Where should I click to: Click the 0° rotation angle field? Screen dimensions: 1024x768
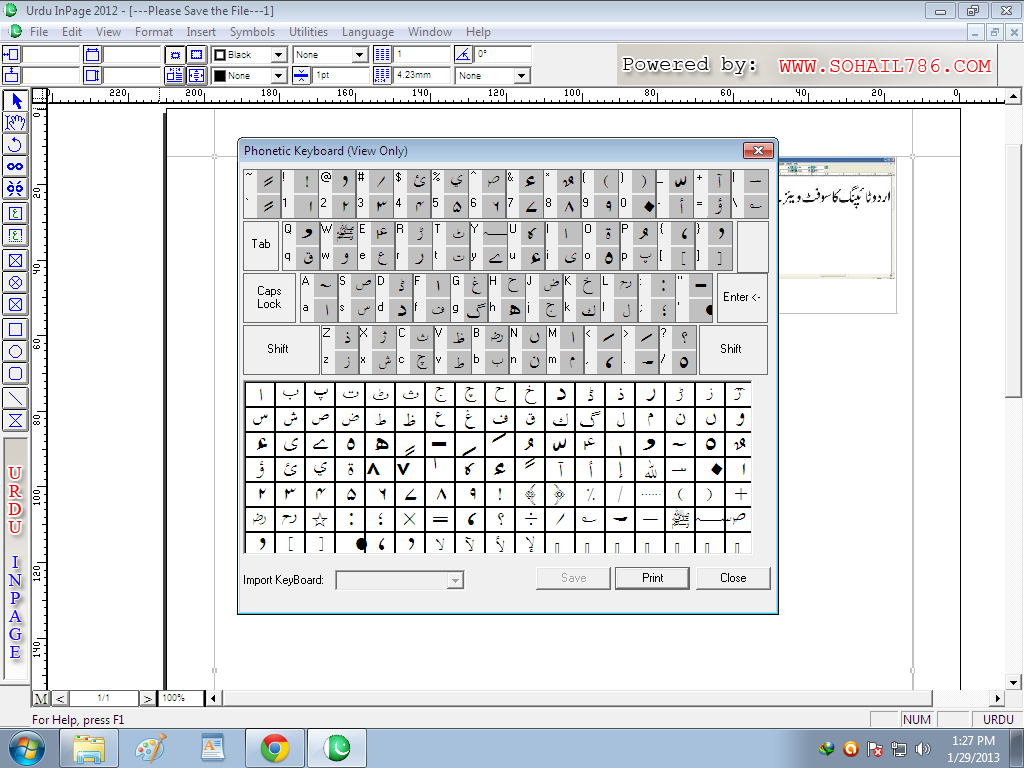[502, 55]
